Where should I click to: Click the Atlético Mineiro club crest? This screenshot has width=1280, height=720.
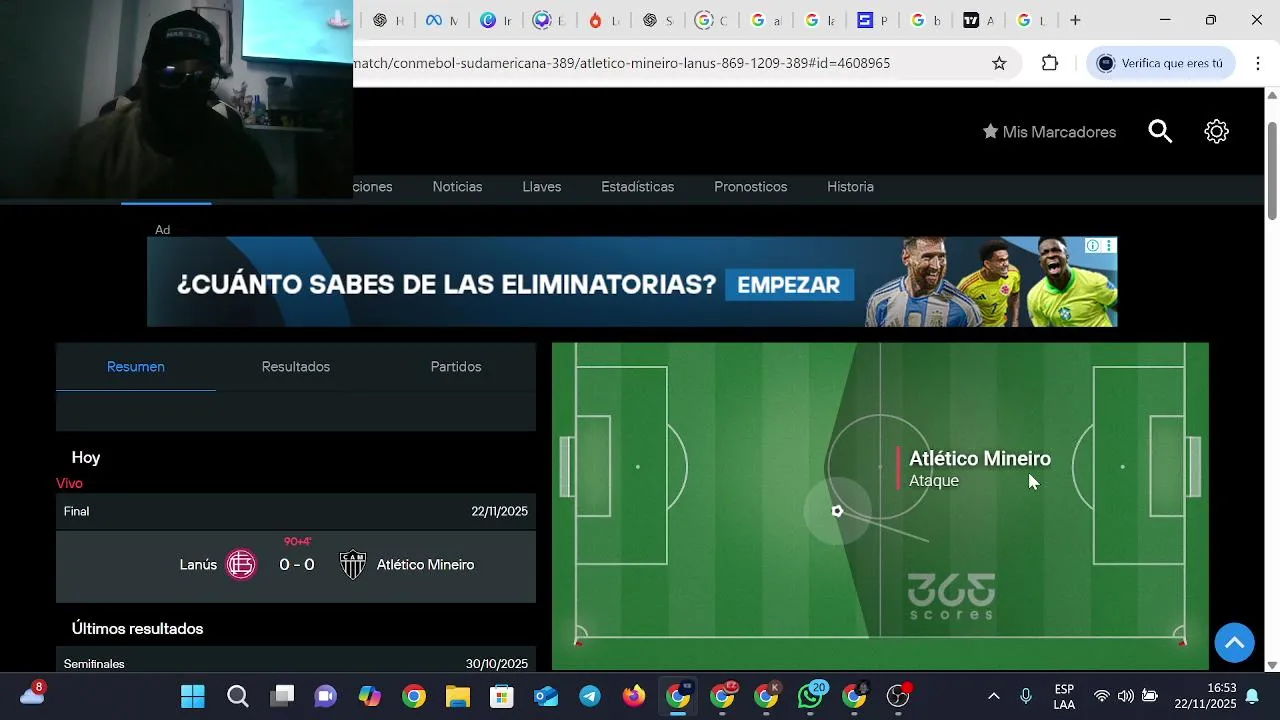[x=353, y=565]
